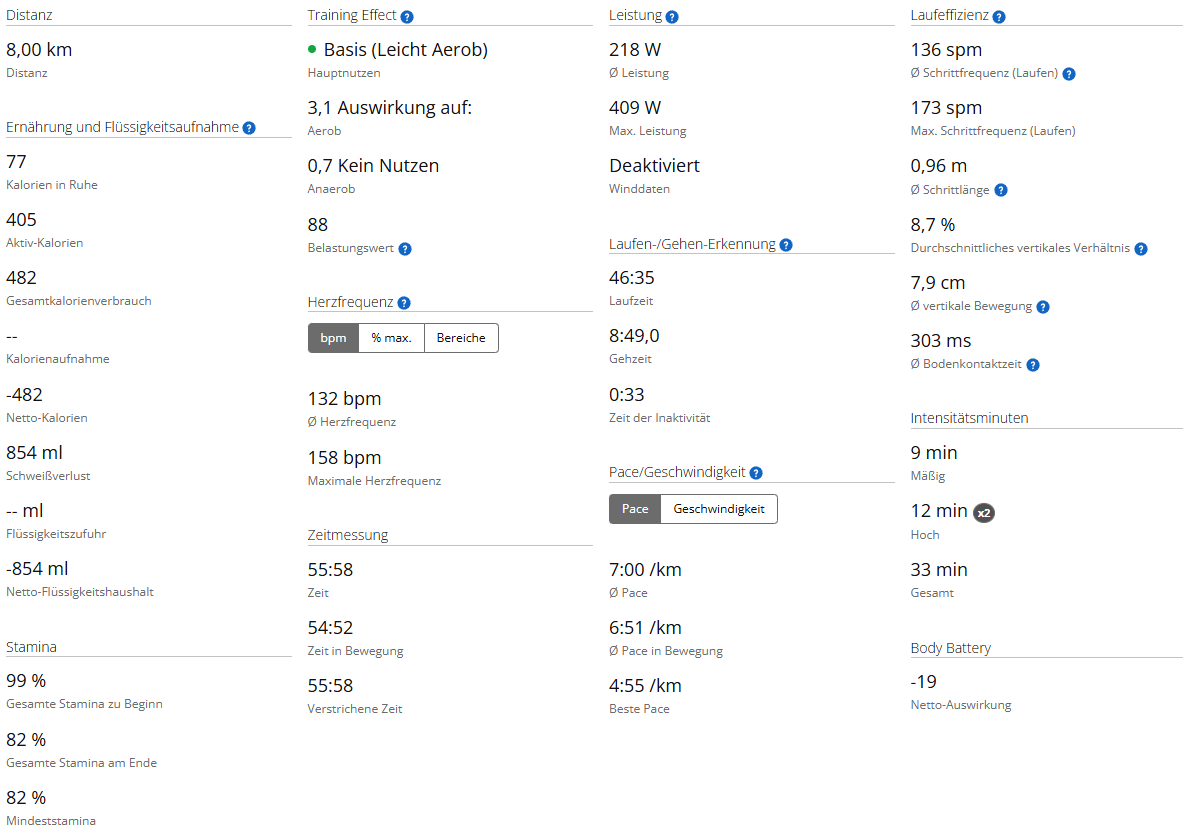This screenshot has height=829, width=1183.
Task: Switch to Geschwindigkeit display
Action: 719,509
